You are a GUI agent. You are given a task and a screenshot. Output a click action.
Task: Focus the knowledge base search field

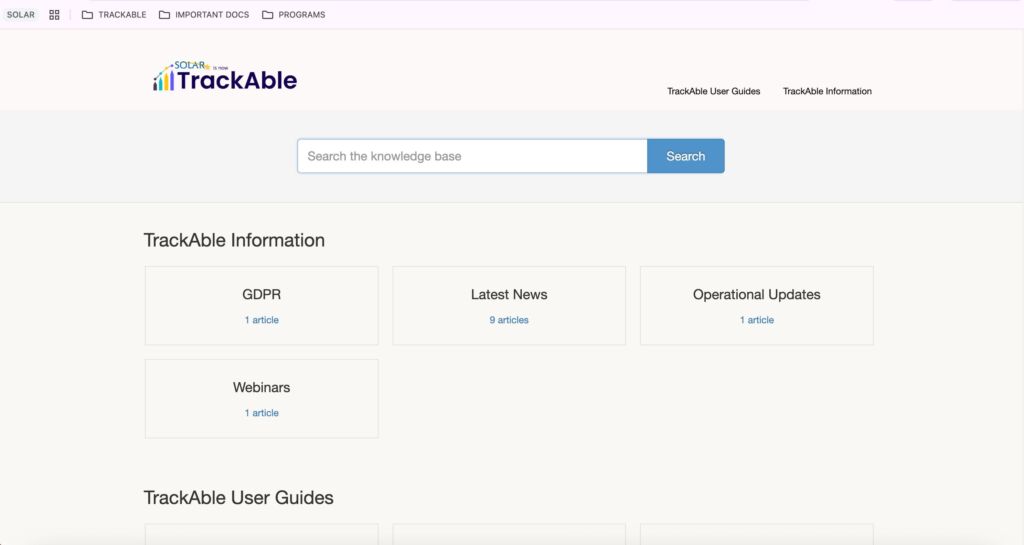click(472, 156)
